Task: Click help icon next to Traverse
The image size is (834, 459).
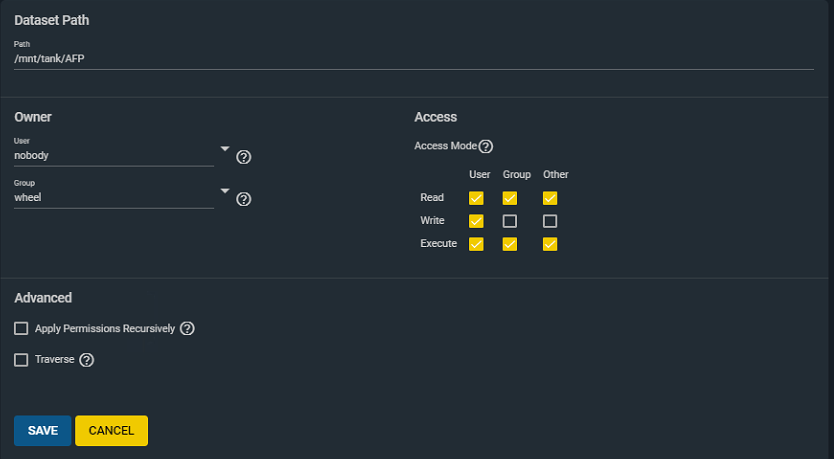Action: tap(87, 360)
